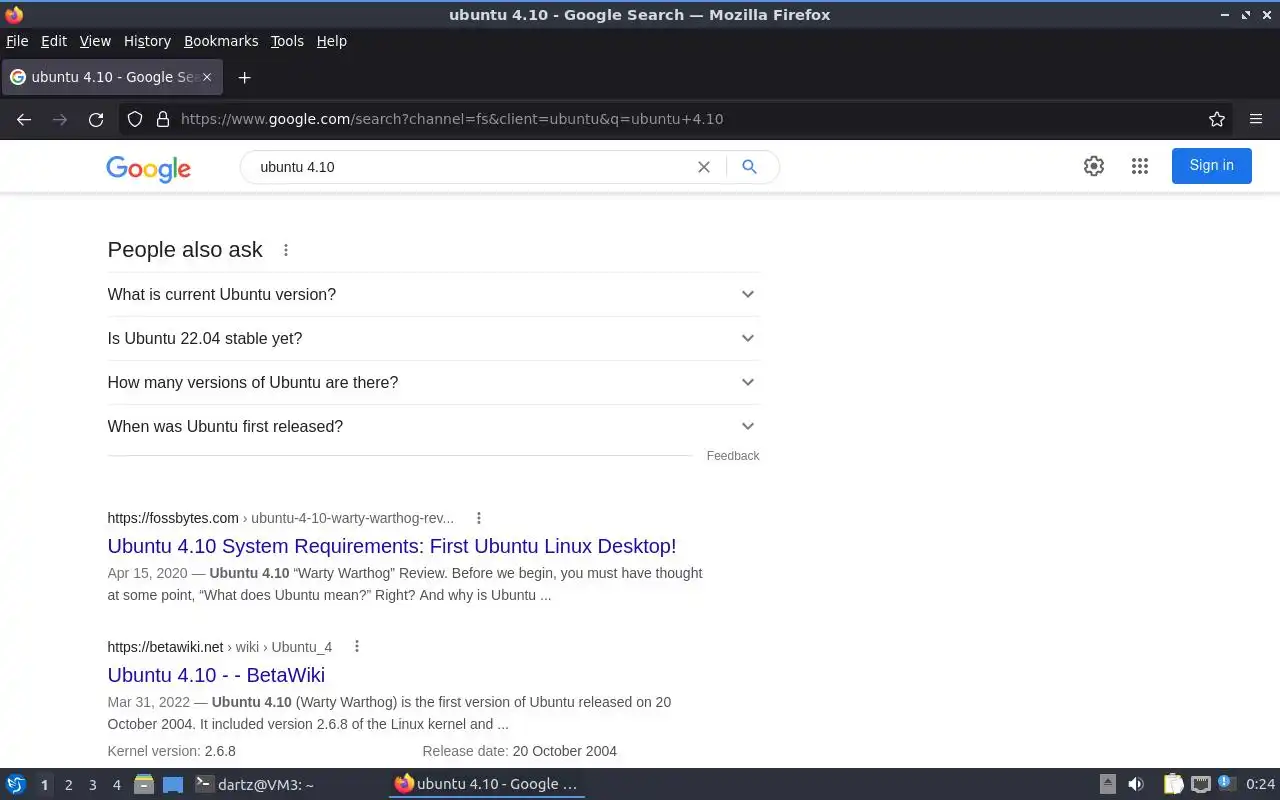Open the LXQt start menu icon

click(16, 784)
